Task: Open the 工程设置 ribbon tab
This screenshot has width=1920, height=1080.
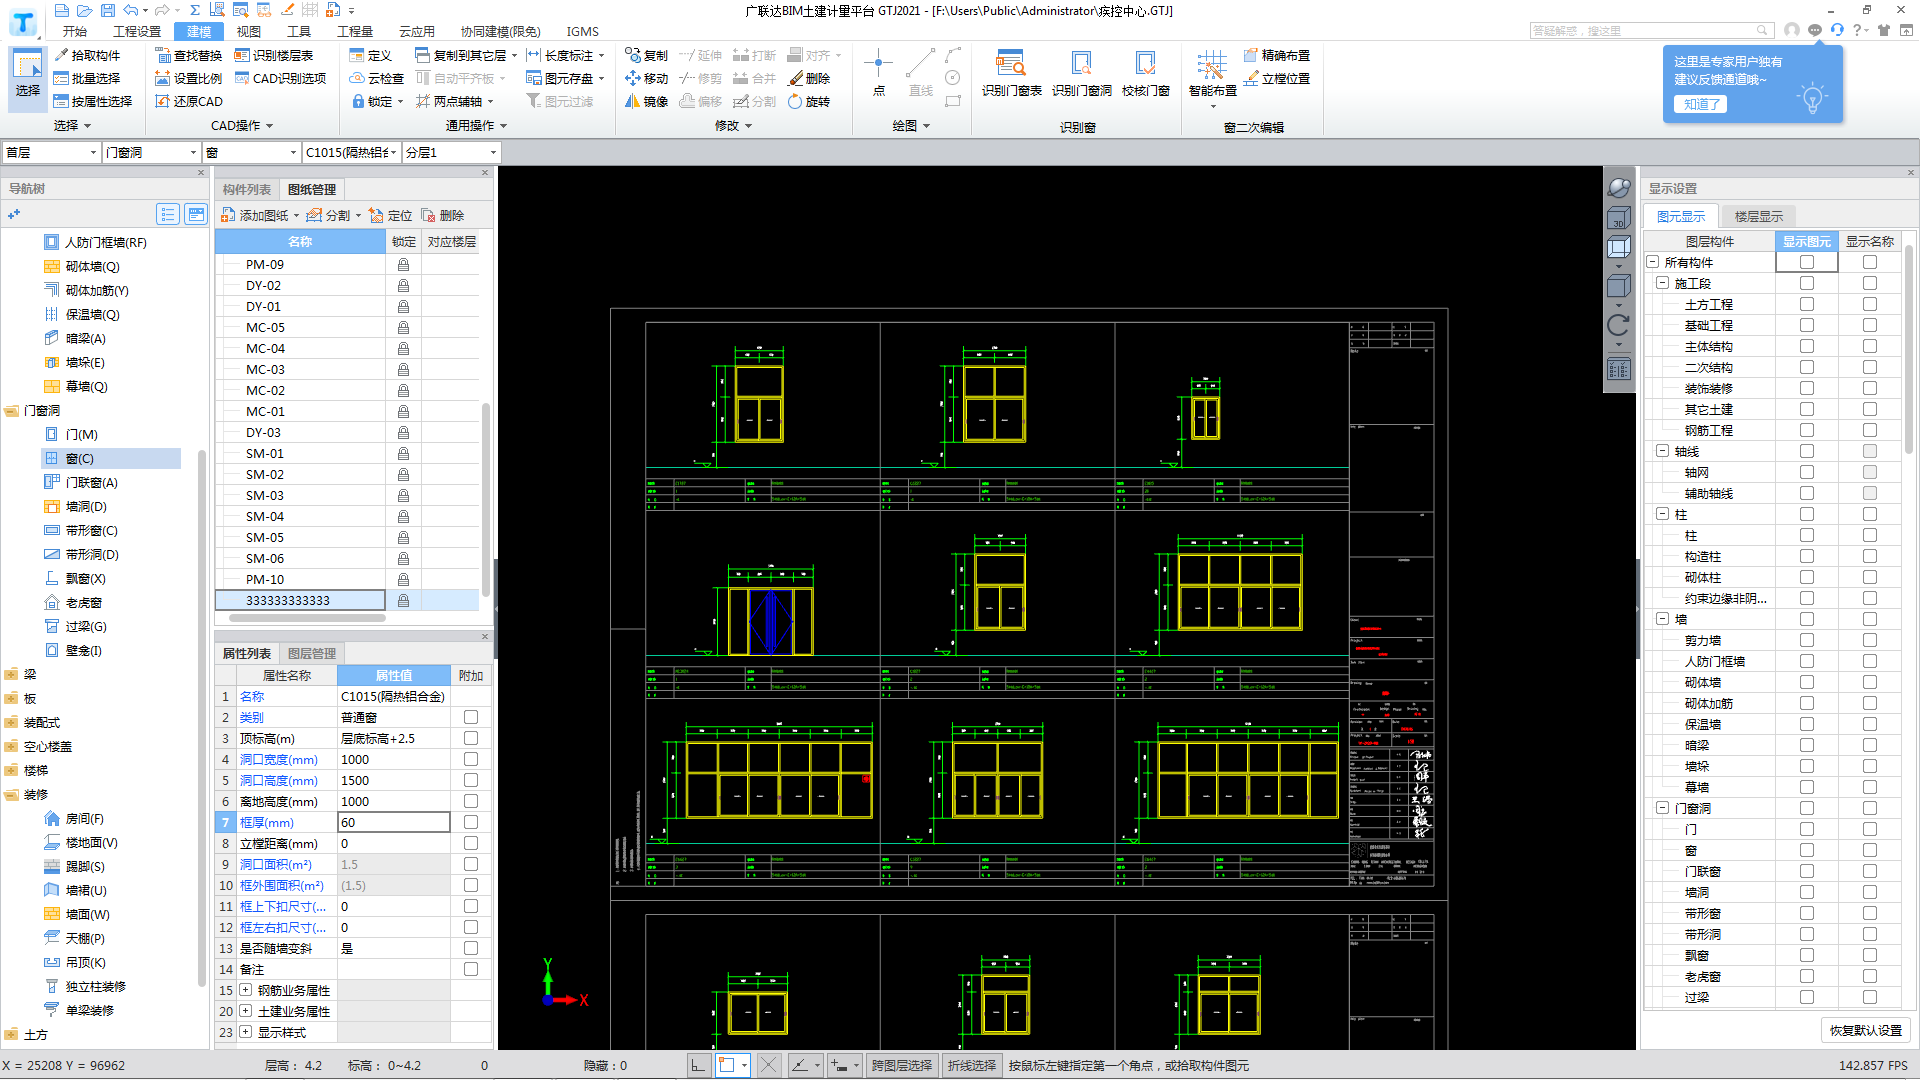Action: (137, 31)
